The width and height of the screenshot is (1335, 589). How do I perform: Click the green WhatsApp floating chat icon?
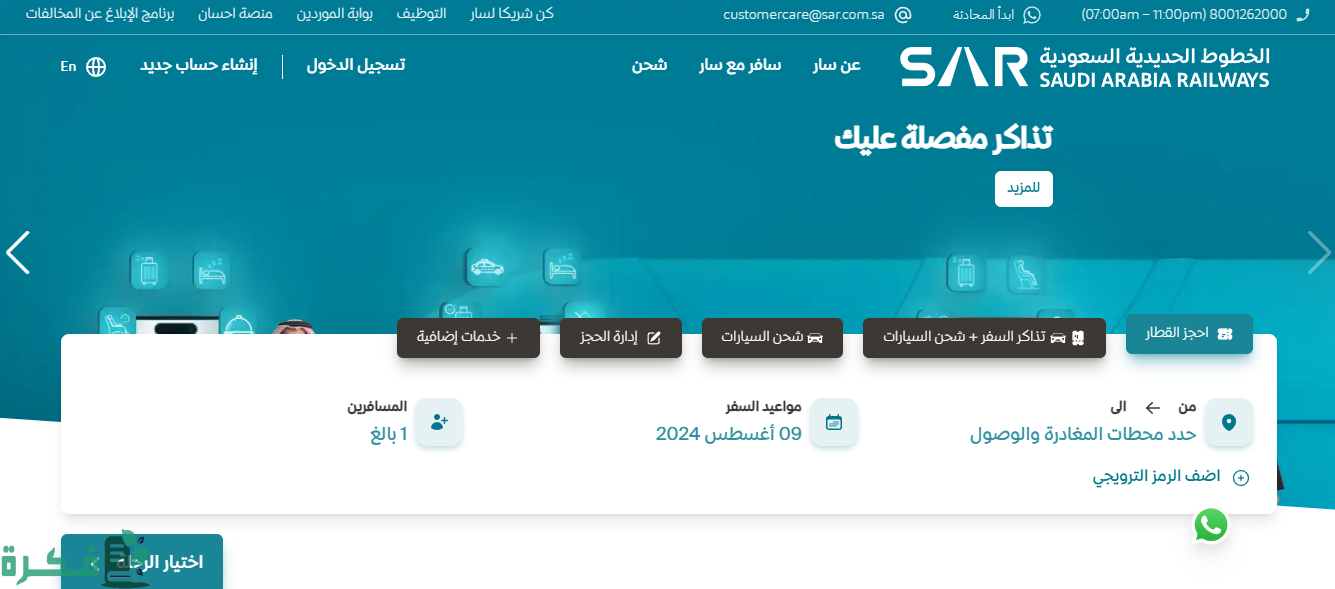coord(1210,525)
